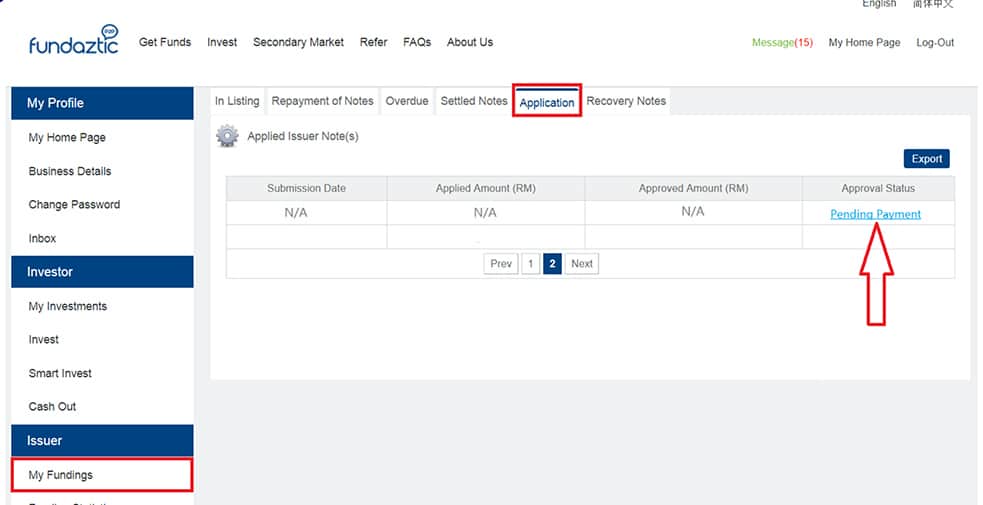Open the Message(15) notifications link
The height and width of the screenshot is (505, 983).
[782, 43]
